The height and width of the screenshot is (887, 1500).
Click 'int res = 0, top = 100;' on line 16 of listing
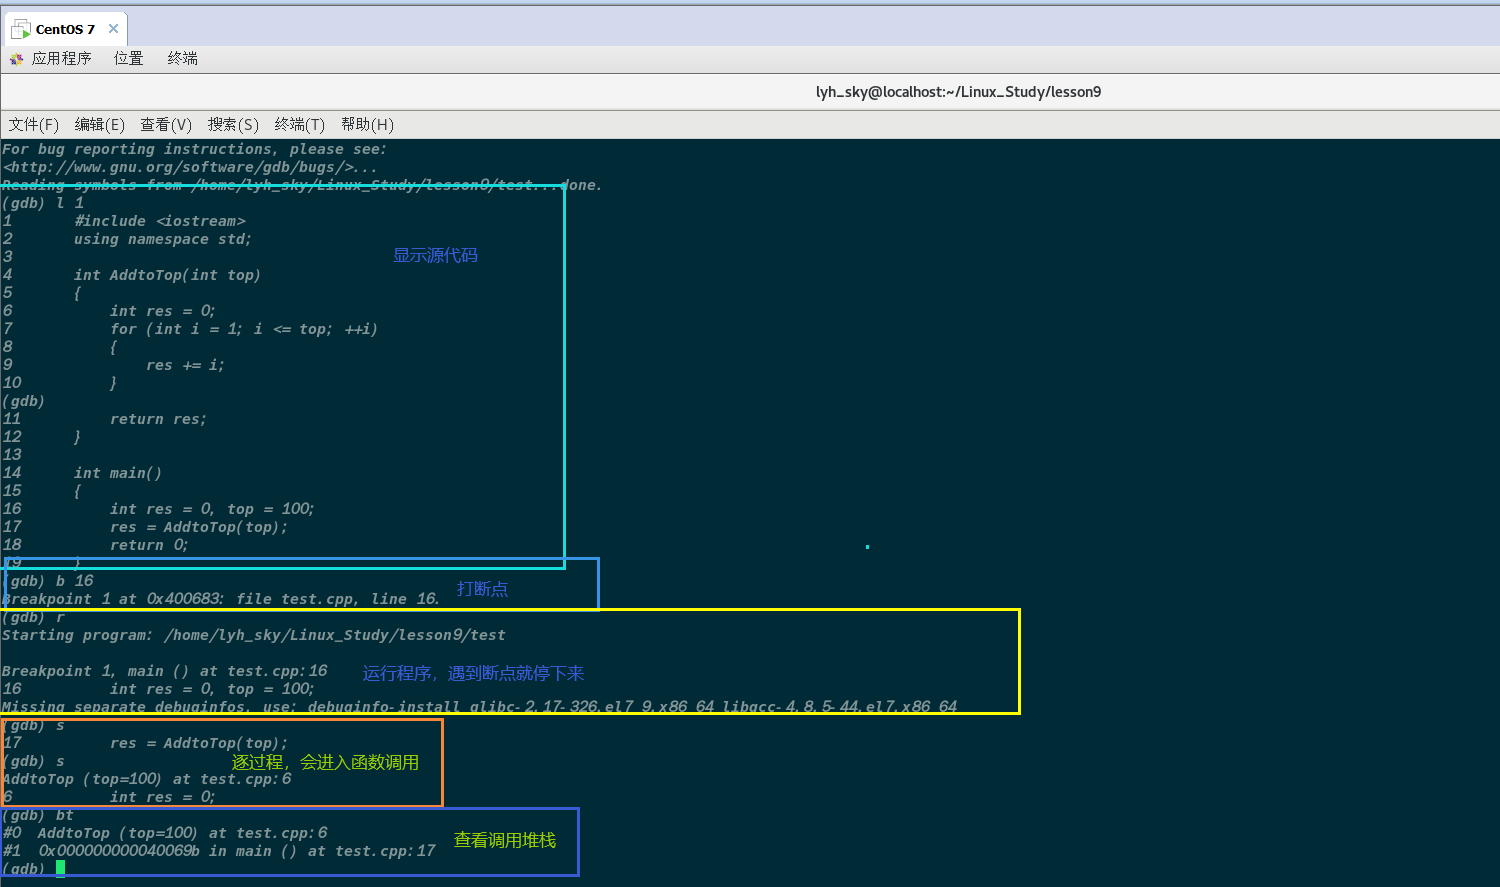click(x=212, y=509)
